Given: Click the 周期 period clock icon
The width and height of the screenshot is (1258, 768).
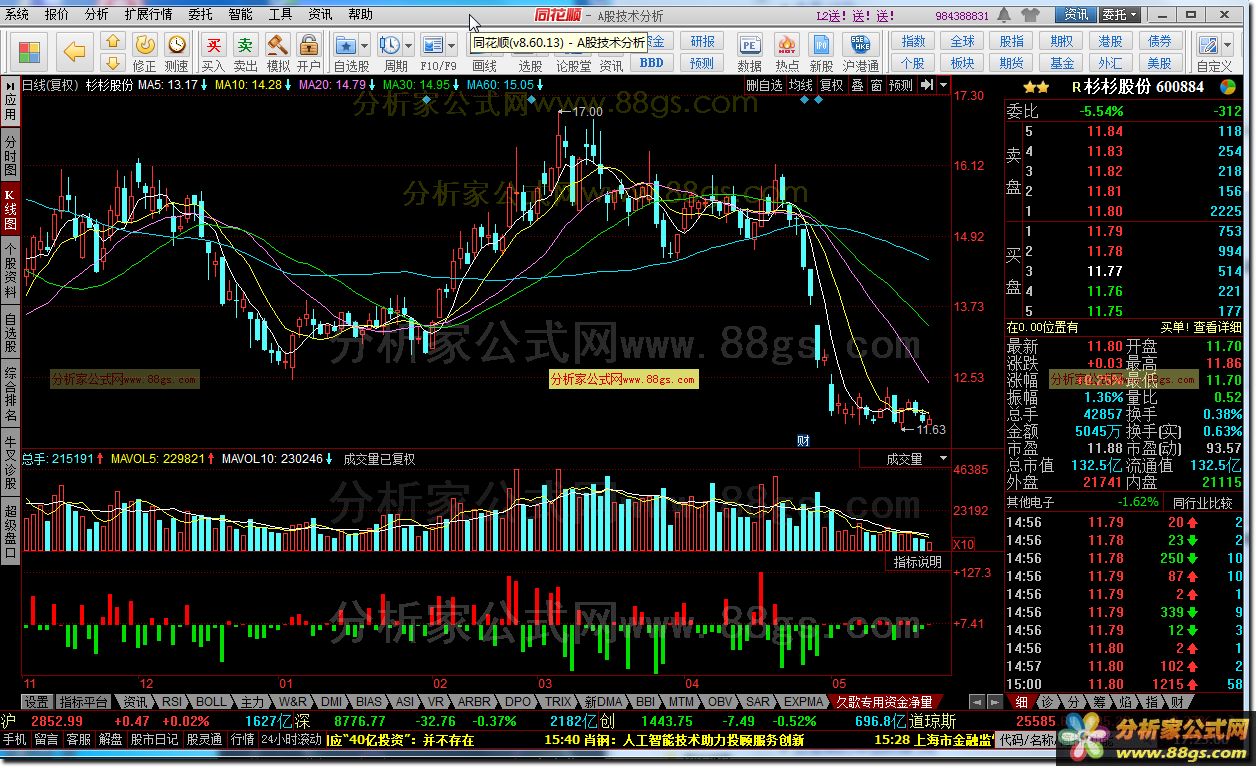Looking at the screenshot, I should [390, 45].
